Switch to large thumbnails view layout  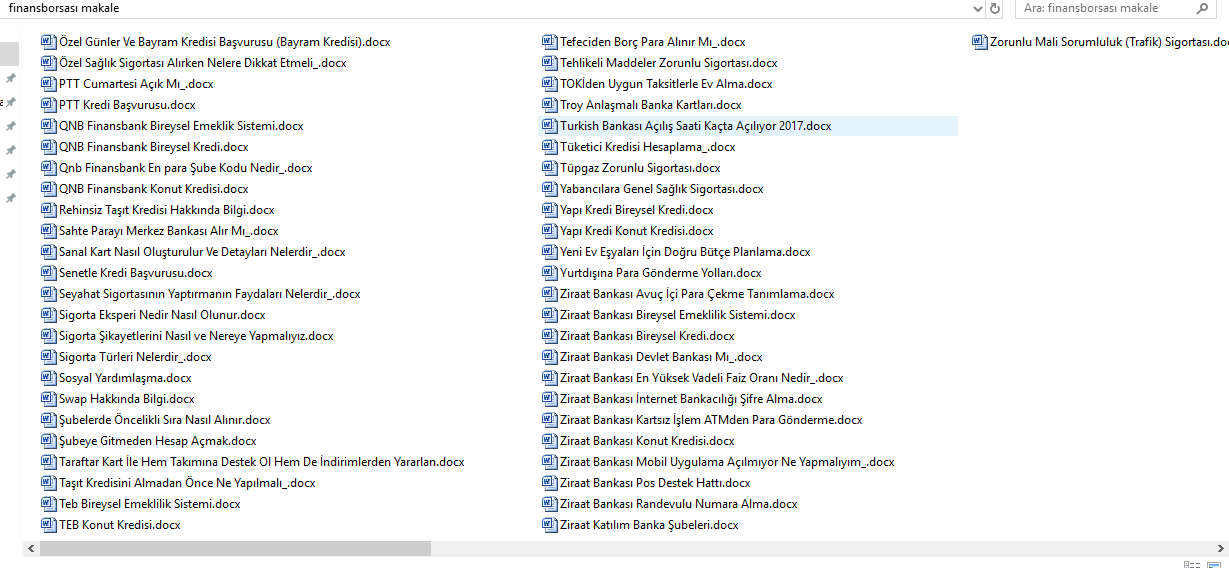(1215, 565)
